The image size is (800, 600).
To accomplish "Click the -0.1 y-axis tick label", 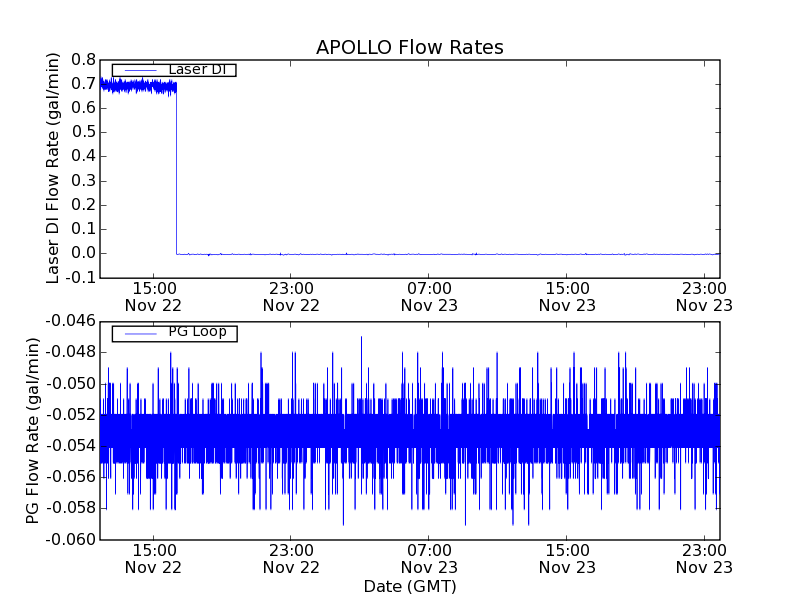I will (82, 278).
